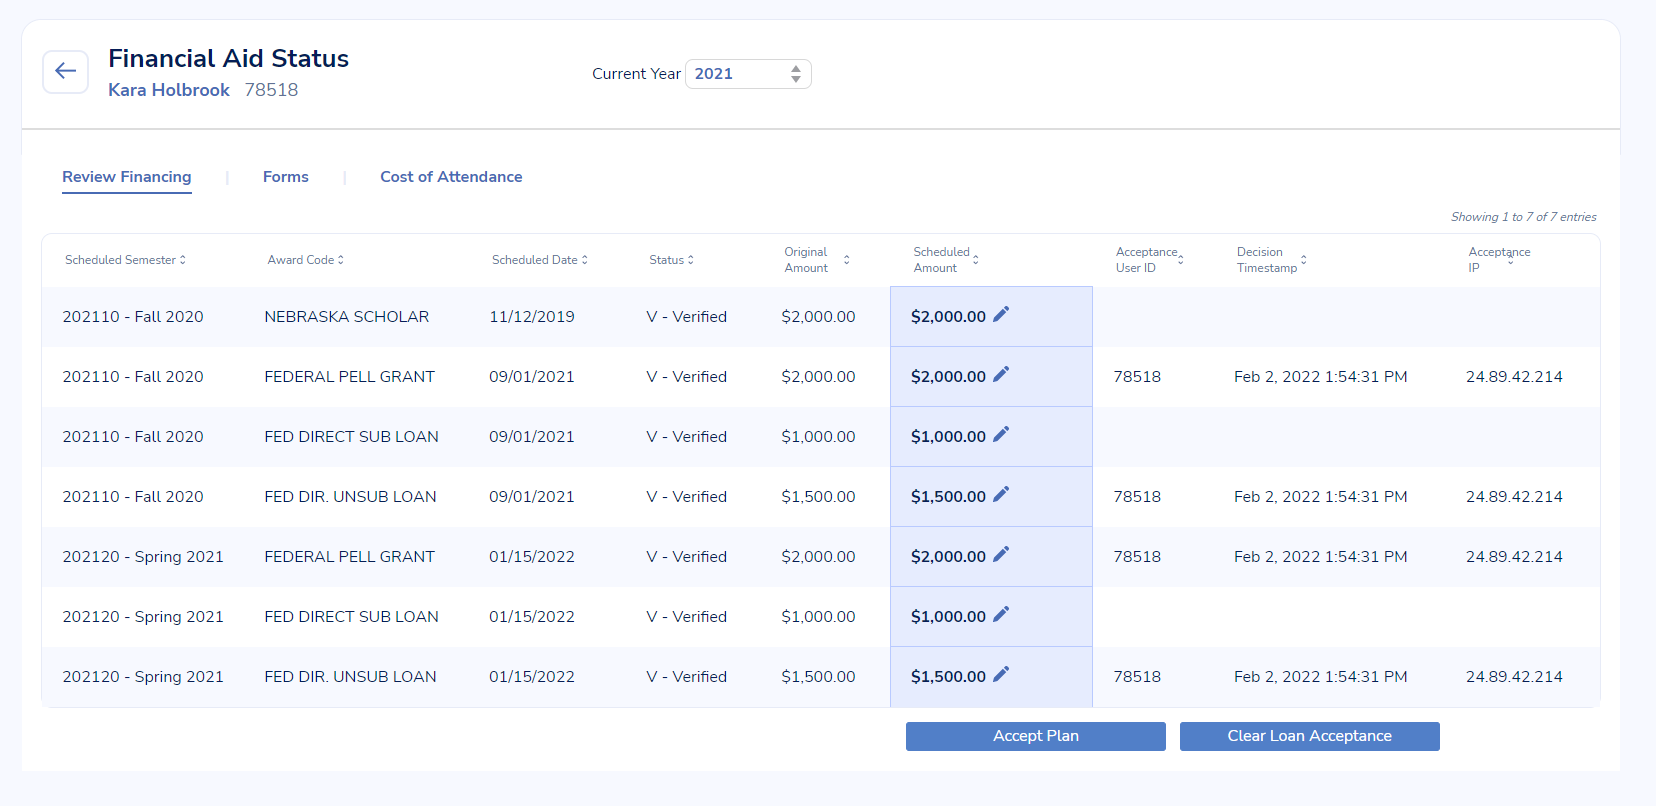Open student name Kara Holbrook link
The height and width of the screenshot is (806, 1656).
coord(169,90)
